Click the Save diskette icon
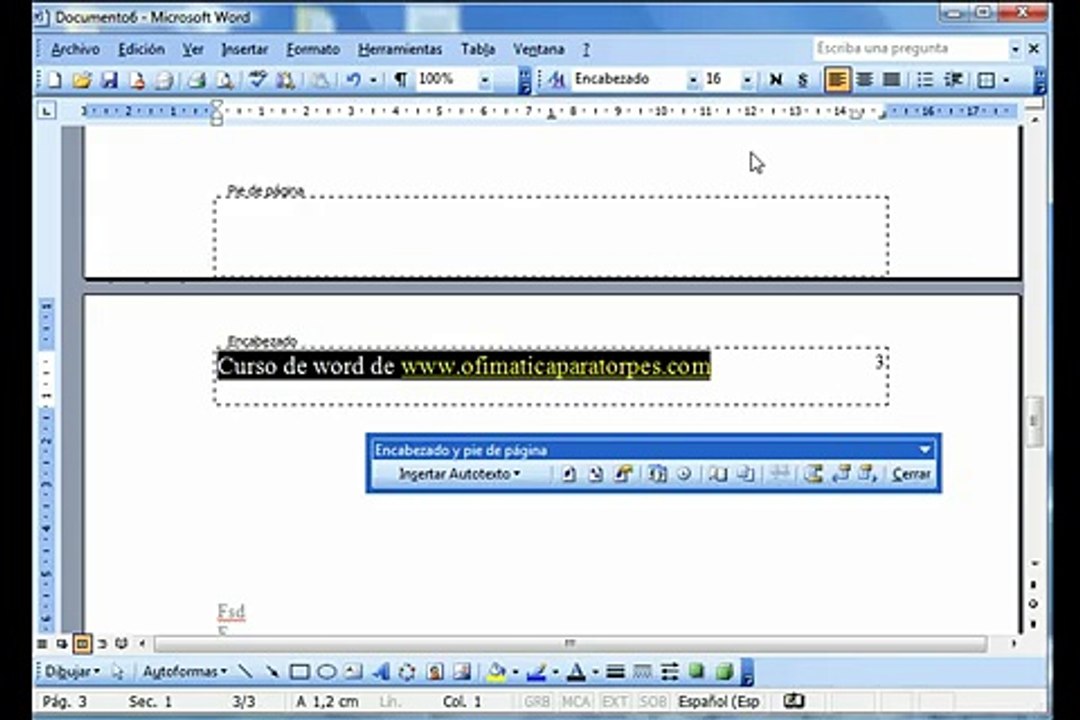This screenshot has height=720, width=1080. coord(109,80)
